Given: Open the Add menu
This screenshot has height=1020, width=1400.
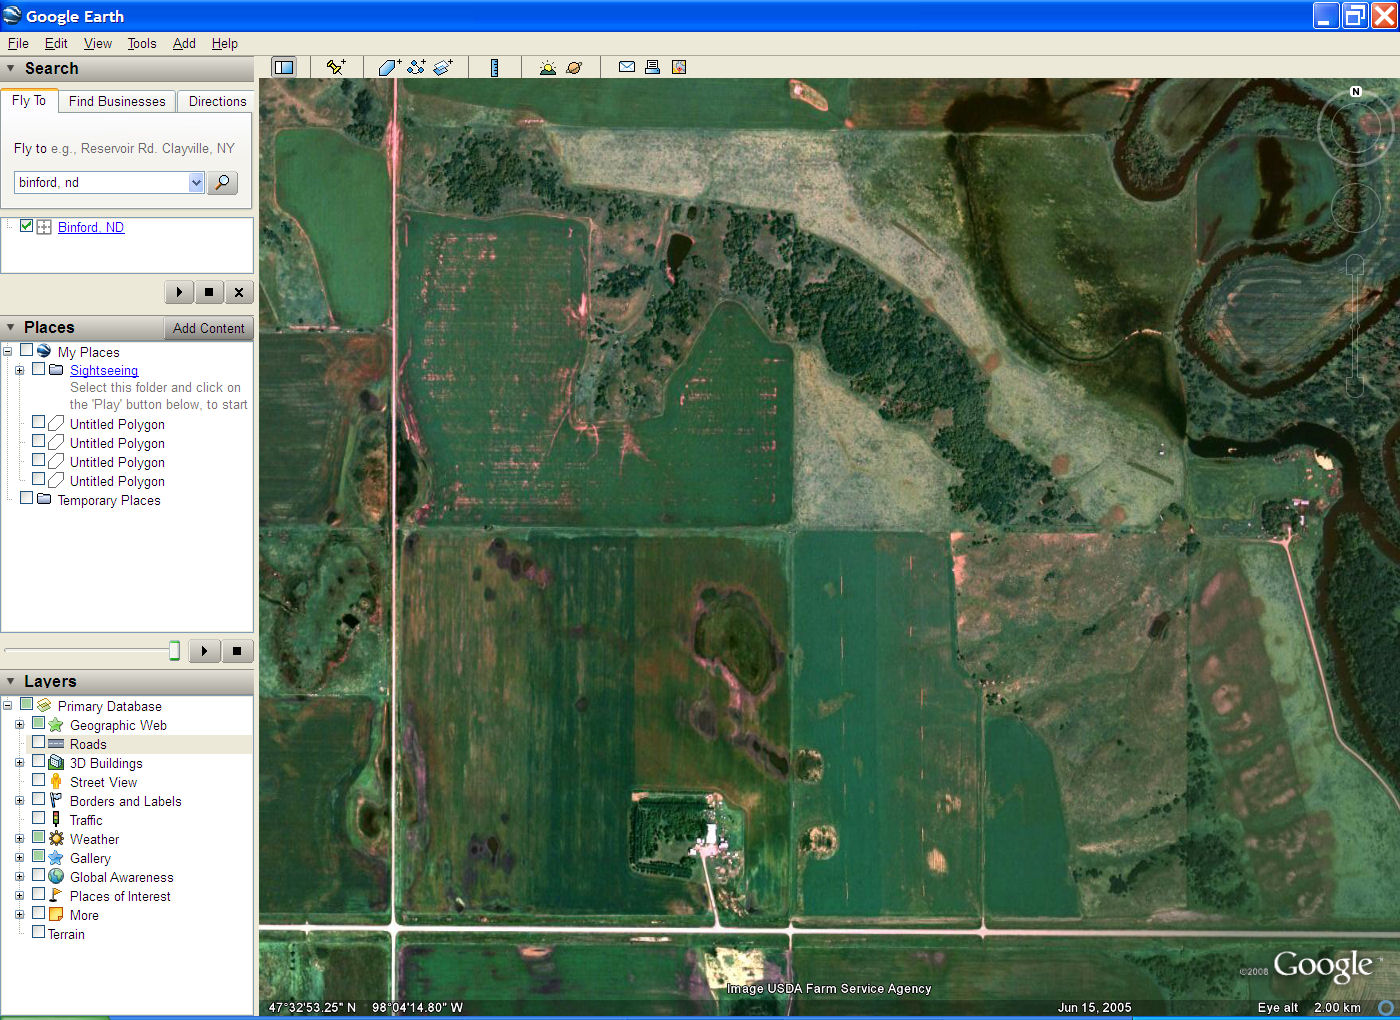Looking at the screenshot, I should coord(184,43).
